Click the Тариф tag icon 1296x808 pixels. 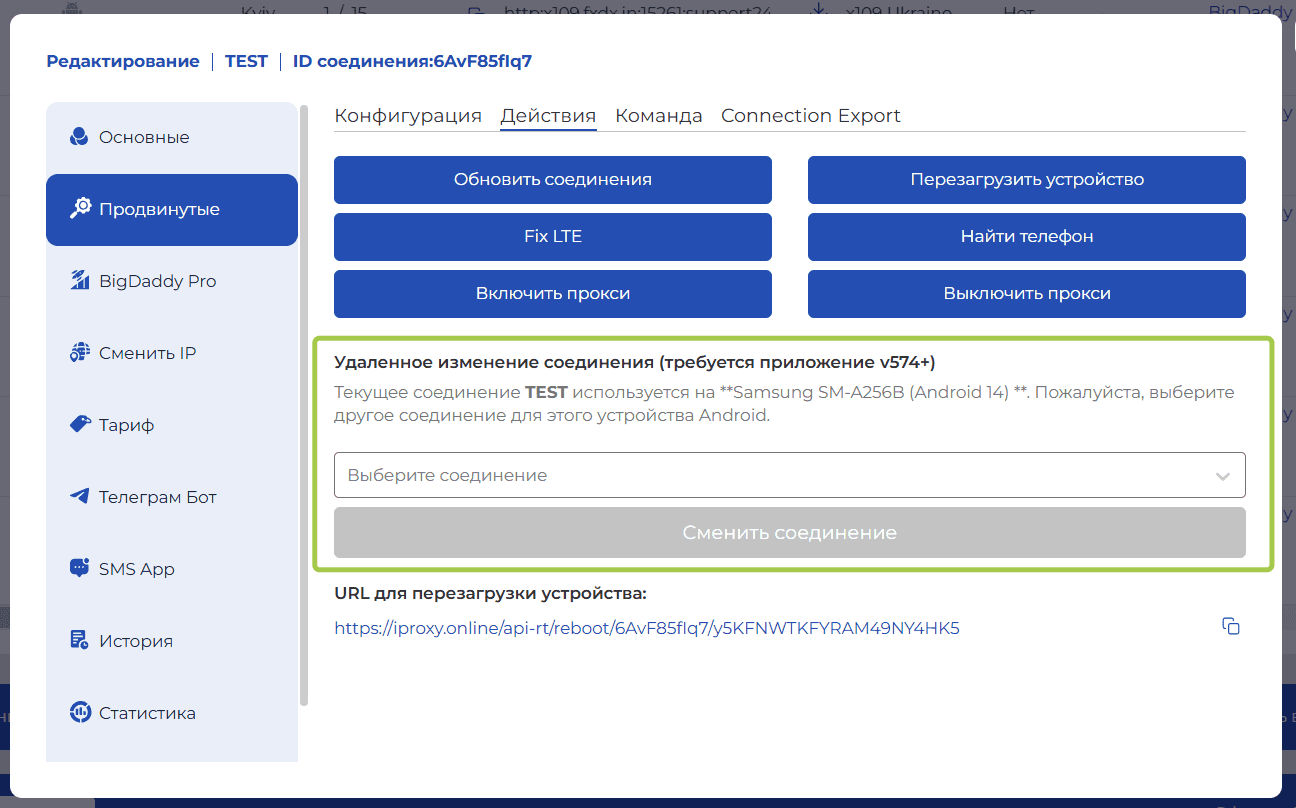[80, 425]
